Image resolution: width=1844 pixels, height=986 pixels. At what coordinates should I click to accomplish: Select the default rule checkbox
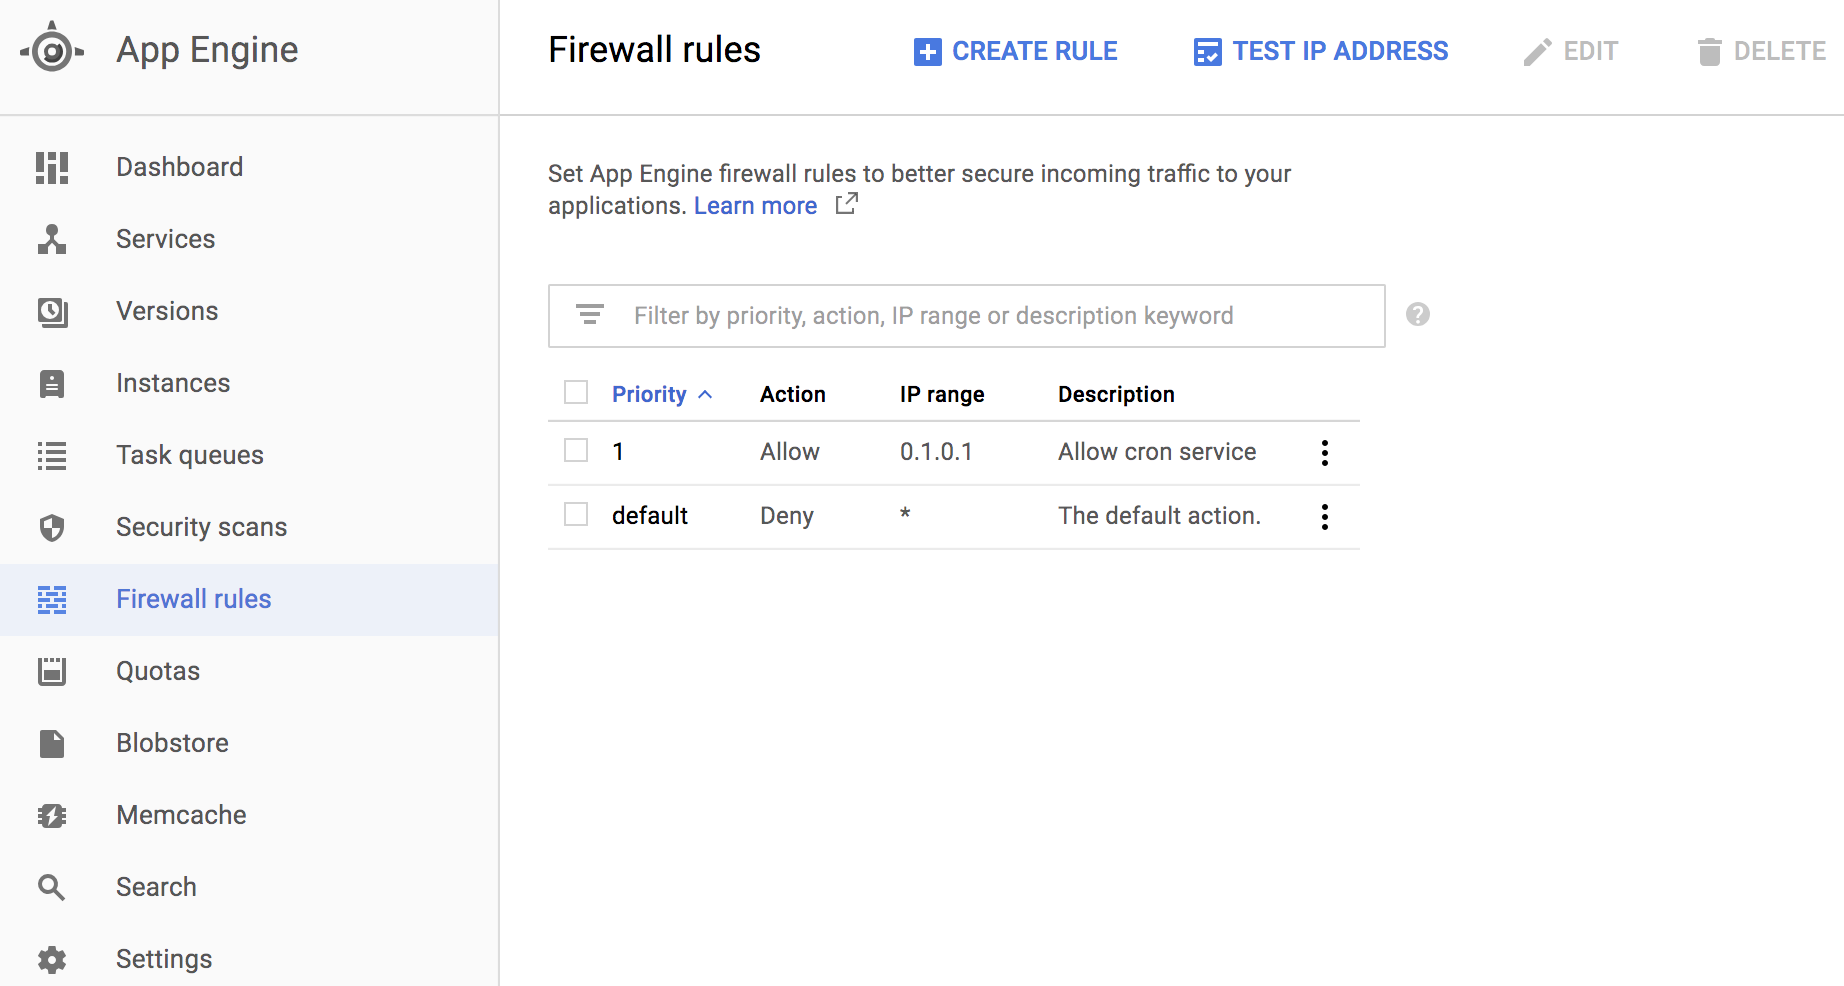(x=576, y=515)
